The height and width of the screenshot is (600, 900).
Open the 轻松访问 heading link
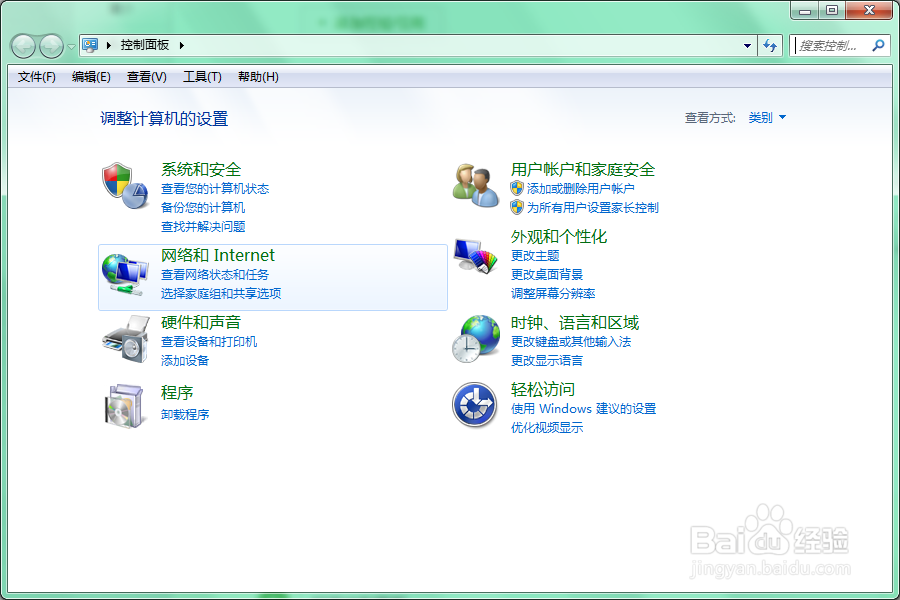pyautogui.click(x=543, y=389)
